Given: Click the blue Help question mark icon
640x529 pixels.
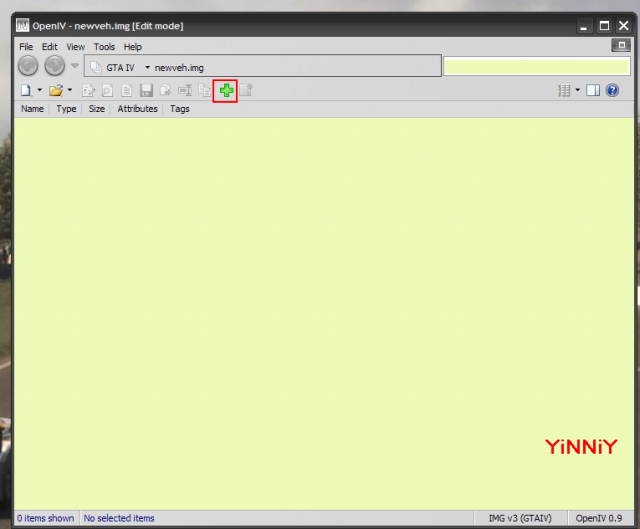Looking at the screenshot, I should [x=612, y=90].
